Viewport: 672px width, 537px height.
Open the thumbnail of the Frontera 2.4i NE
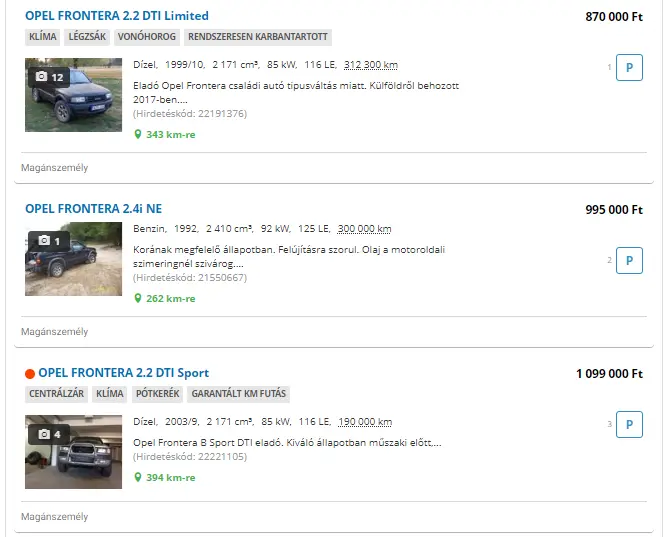click(x=73, y=259)
